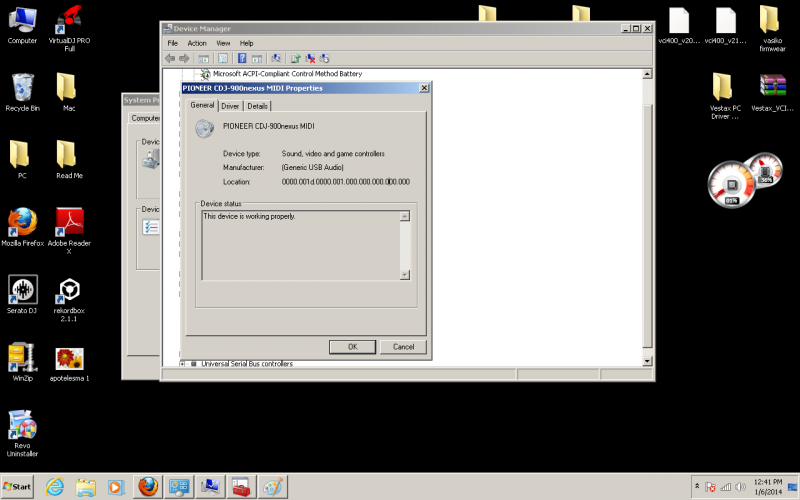Switch to the Driver tab
The width and height of the screenshot is (800, 500).
230,106
